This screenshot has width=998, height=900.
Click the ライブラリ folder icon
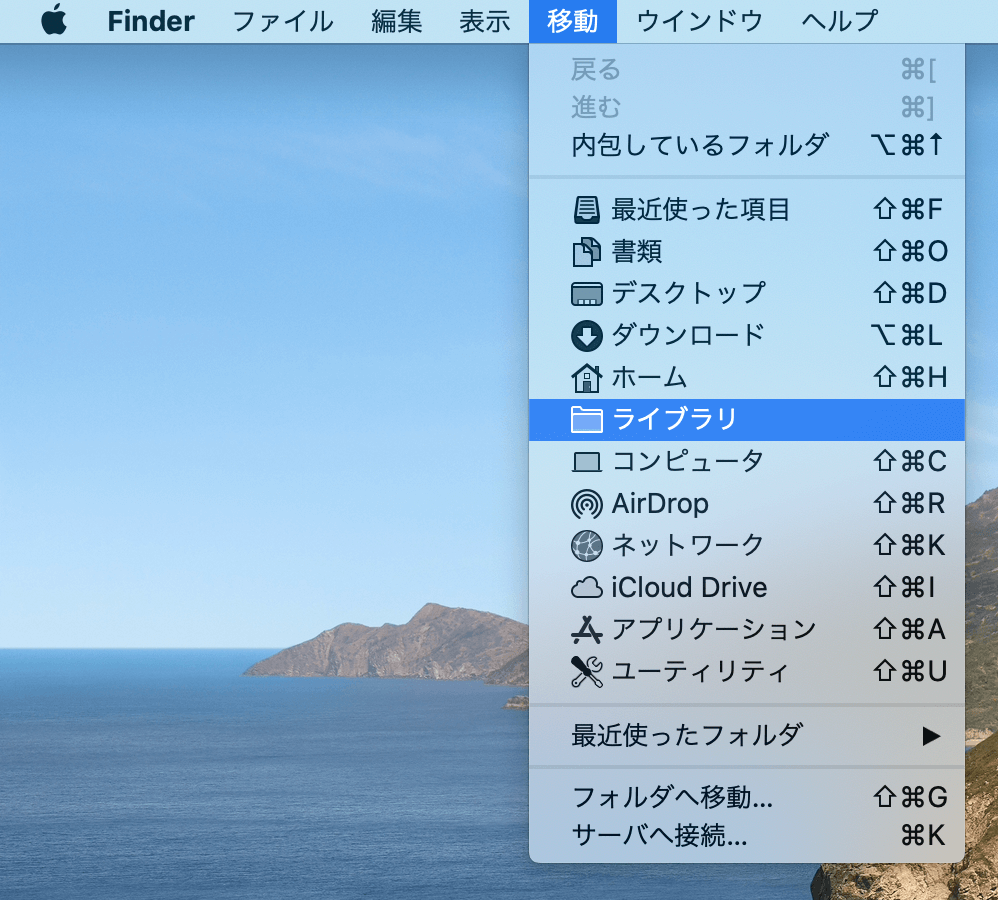tap(586, 419)
